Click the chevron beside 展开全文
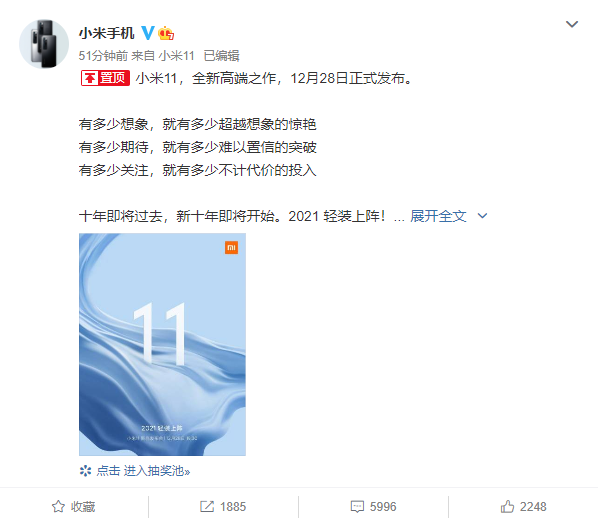The height and width of the screenshot is (525, 598). 482,216
